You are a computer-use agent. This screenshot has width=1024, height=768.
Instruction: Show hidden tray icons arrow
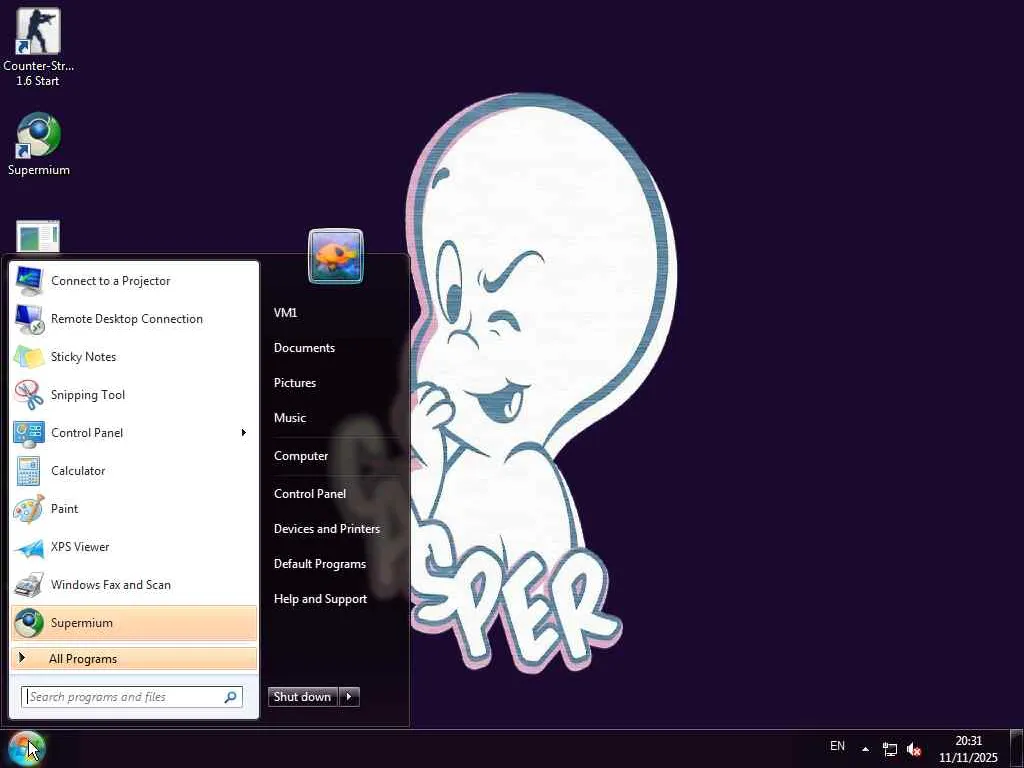[865, 749]
